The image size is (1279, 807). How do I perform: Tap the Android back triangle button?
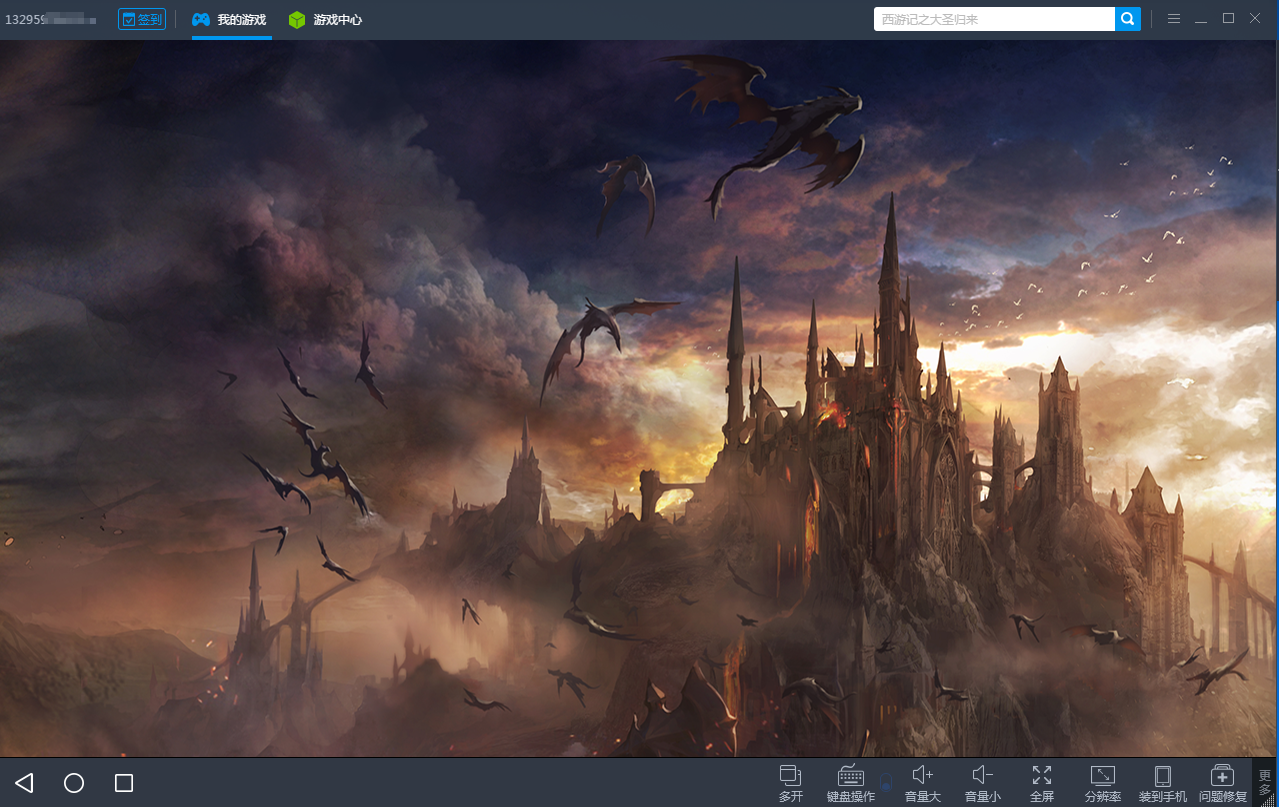click(x=25, y=783)
